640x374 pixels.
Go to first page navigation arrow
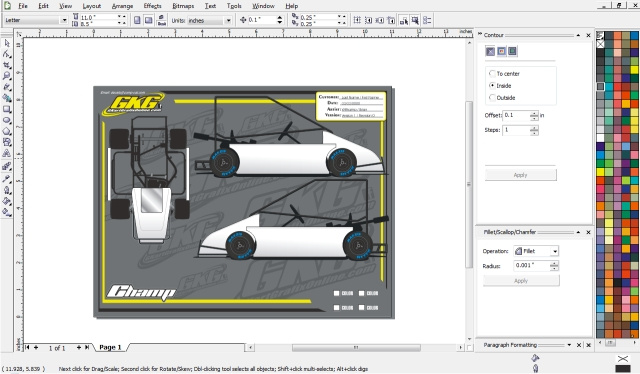click(27, 347)
